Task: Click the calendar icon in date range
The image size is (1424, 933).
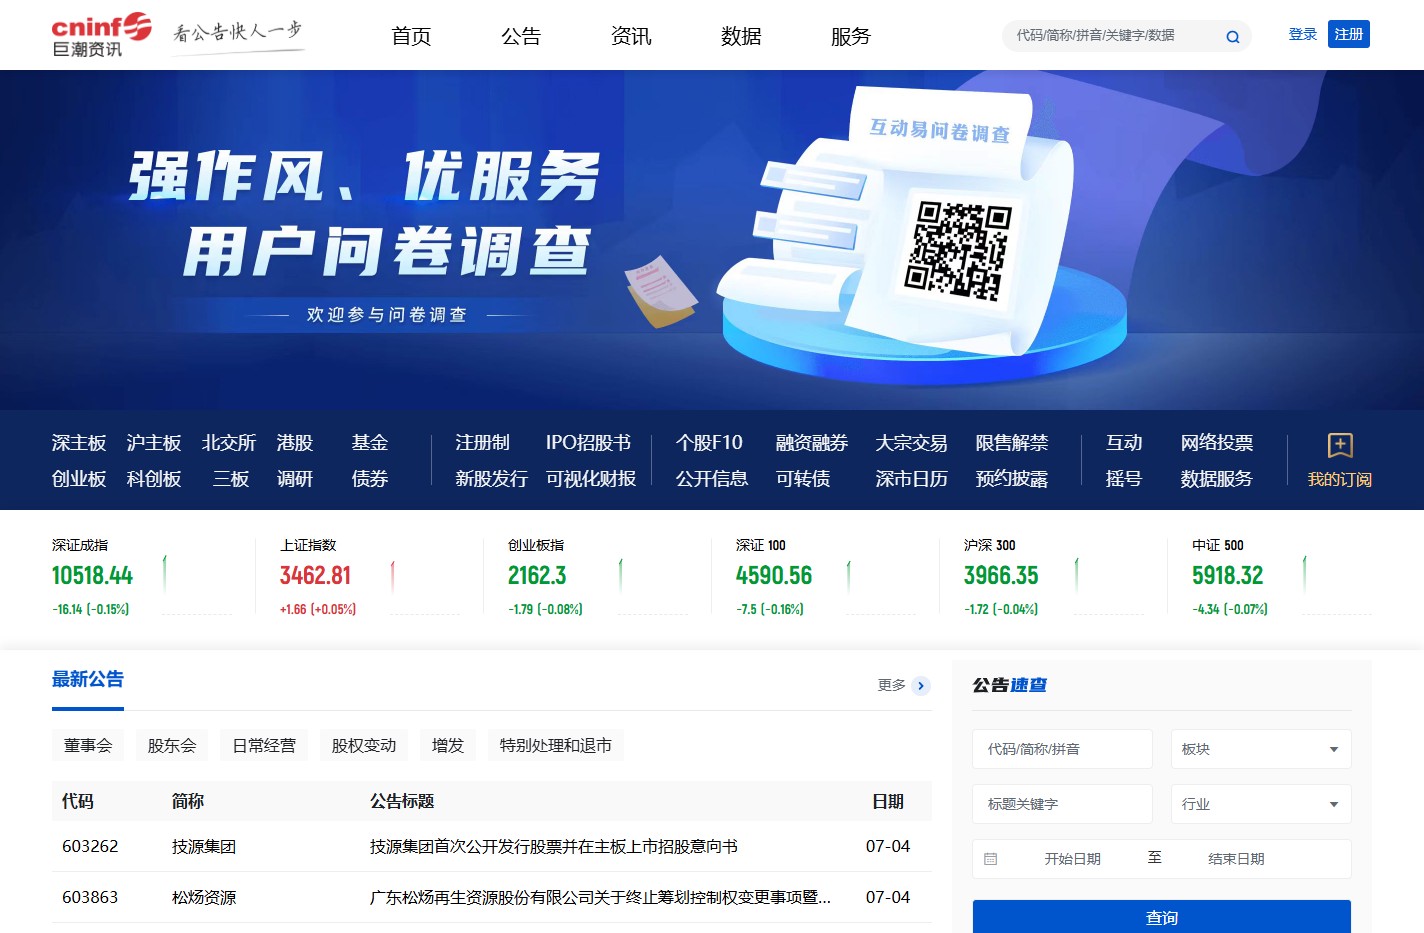Action: pos(990,859)
